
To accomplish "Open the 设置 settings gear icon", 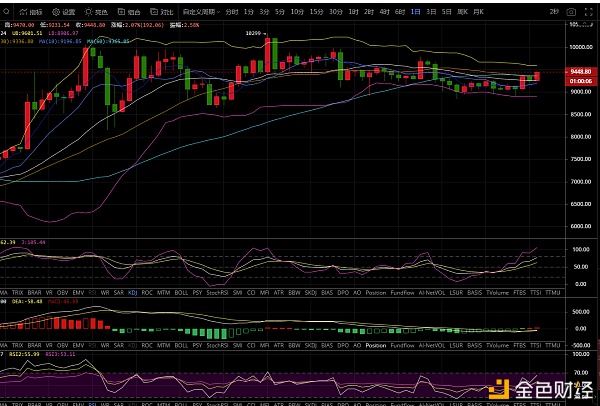I will click(x=56, y=12).
